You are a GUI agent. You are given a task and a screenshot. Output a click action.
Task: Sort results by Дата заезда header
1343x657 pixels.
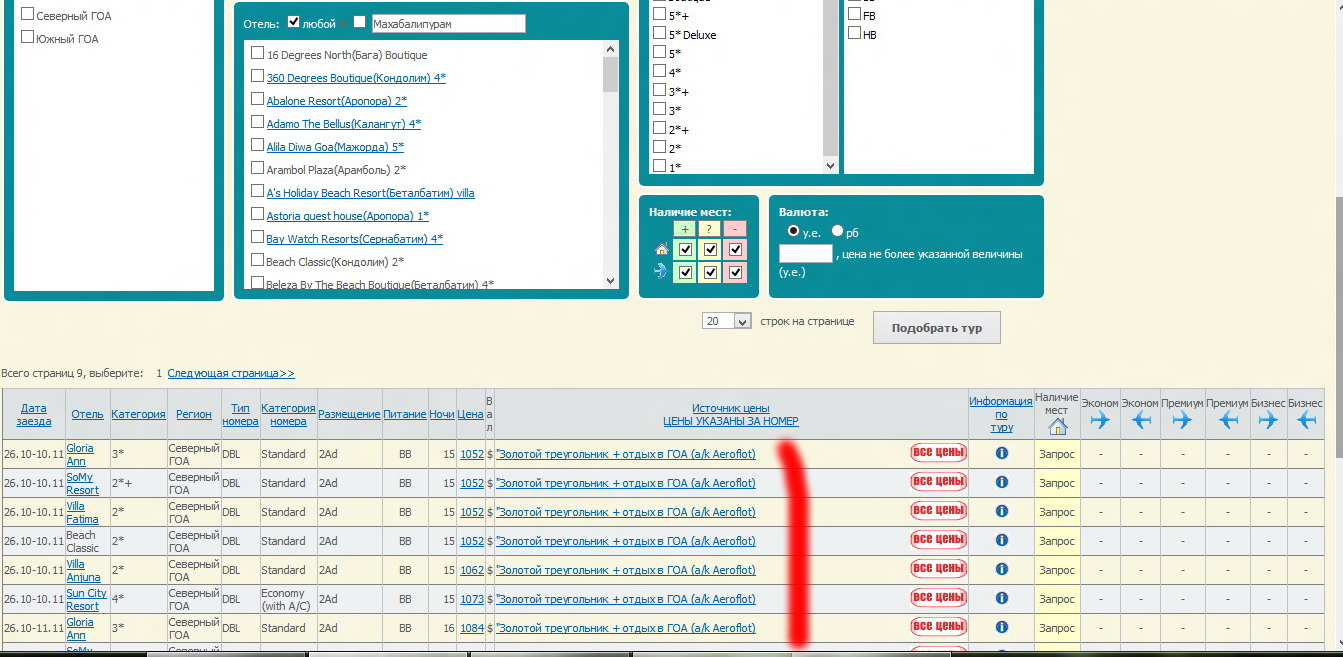(x=33, y=414)
